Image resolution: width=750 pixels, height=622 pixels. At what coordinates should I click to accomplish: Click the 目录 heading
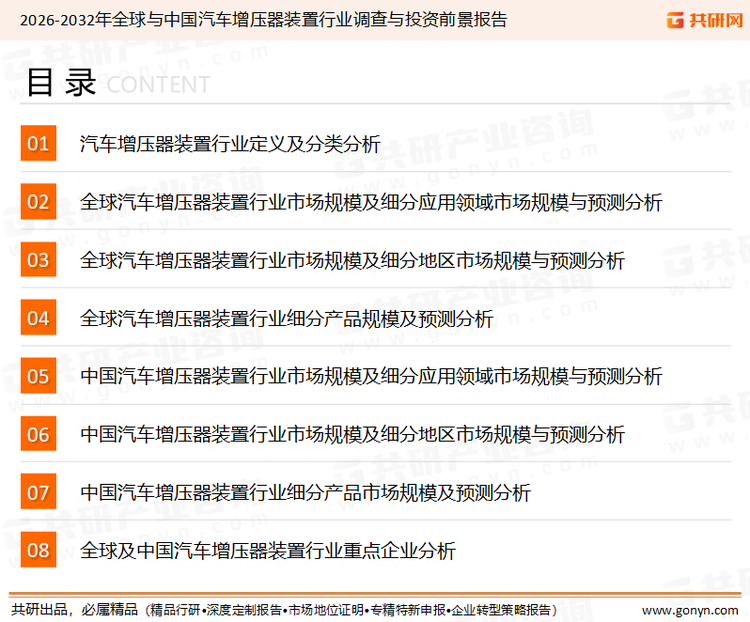[x=61, y=83]
